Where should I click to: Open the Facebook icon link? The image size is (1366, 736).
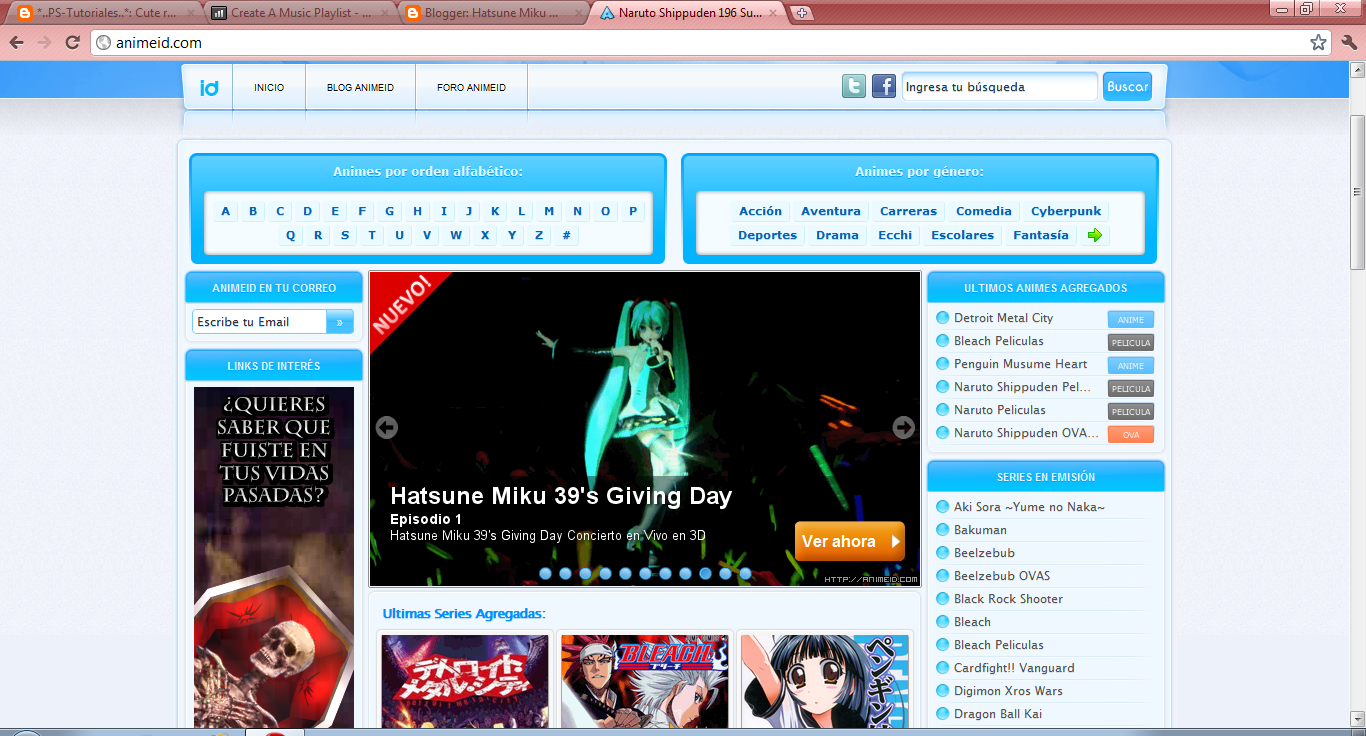point(884,86)
